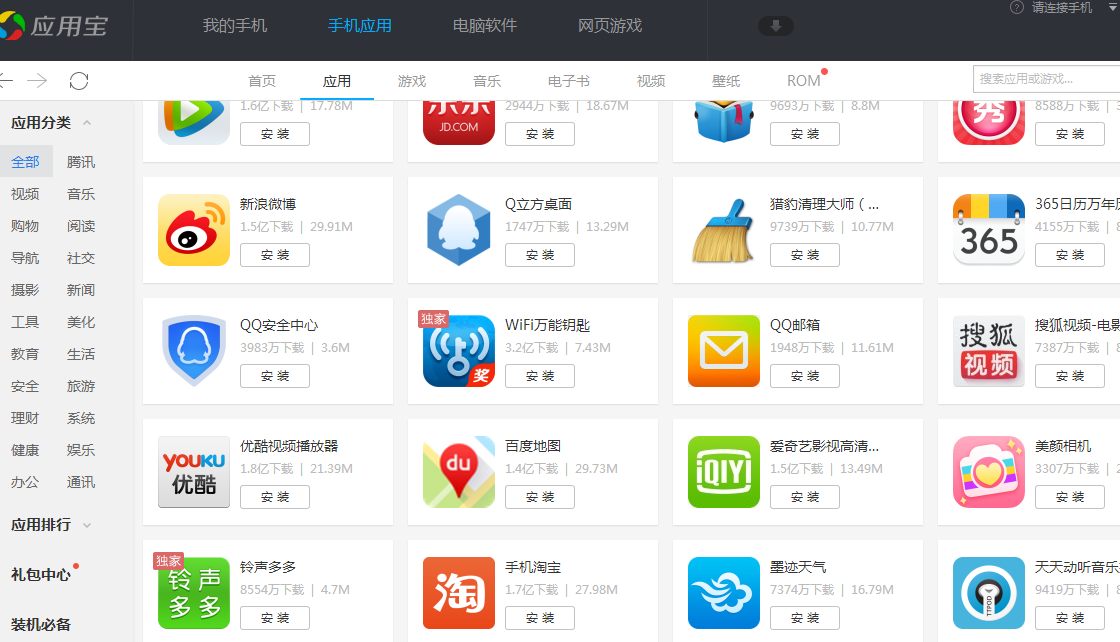This screenshot has height=642, width=1120.
Task: Install 墨迹天气 with 安装 button
Action: tap(805, 618)
